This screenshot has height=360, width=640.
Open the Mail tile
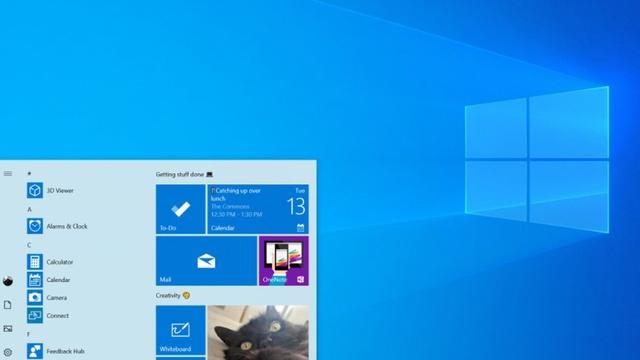pos(206,261)
